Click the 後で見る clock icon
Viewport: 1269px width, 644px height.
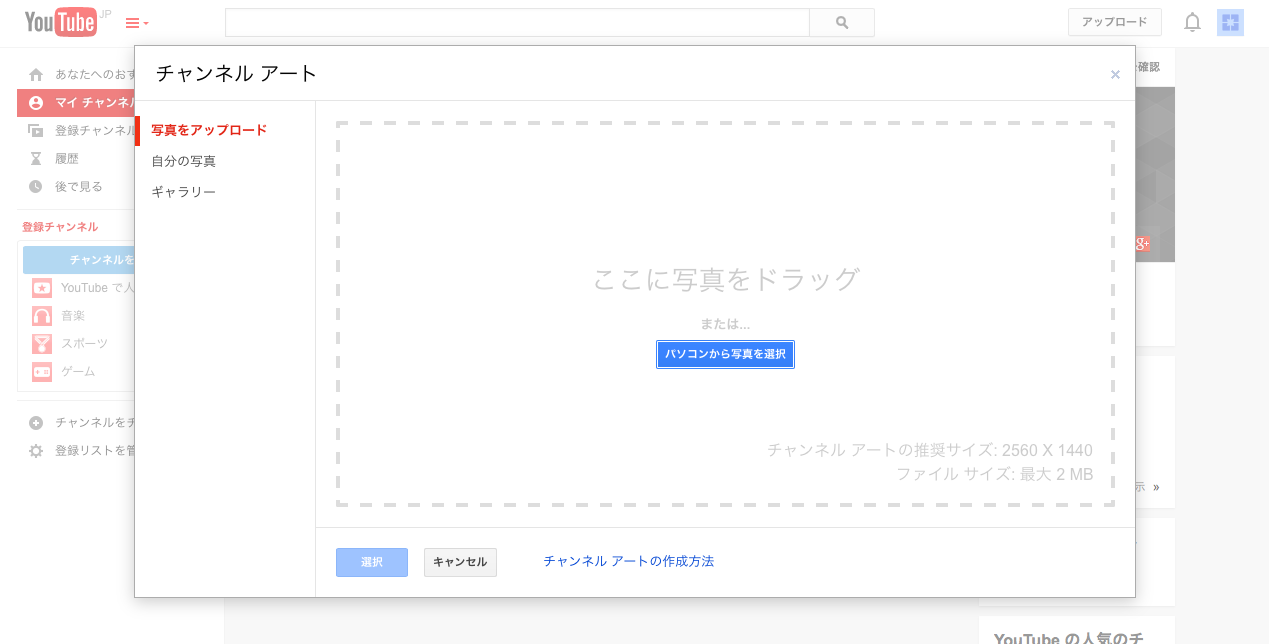point(36,186)
